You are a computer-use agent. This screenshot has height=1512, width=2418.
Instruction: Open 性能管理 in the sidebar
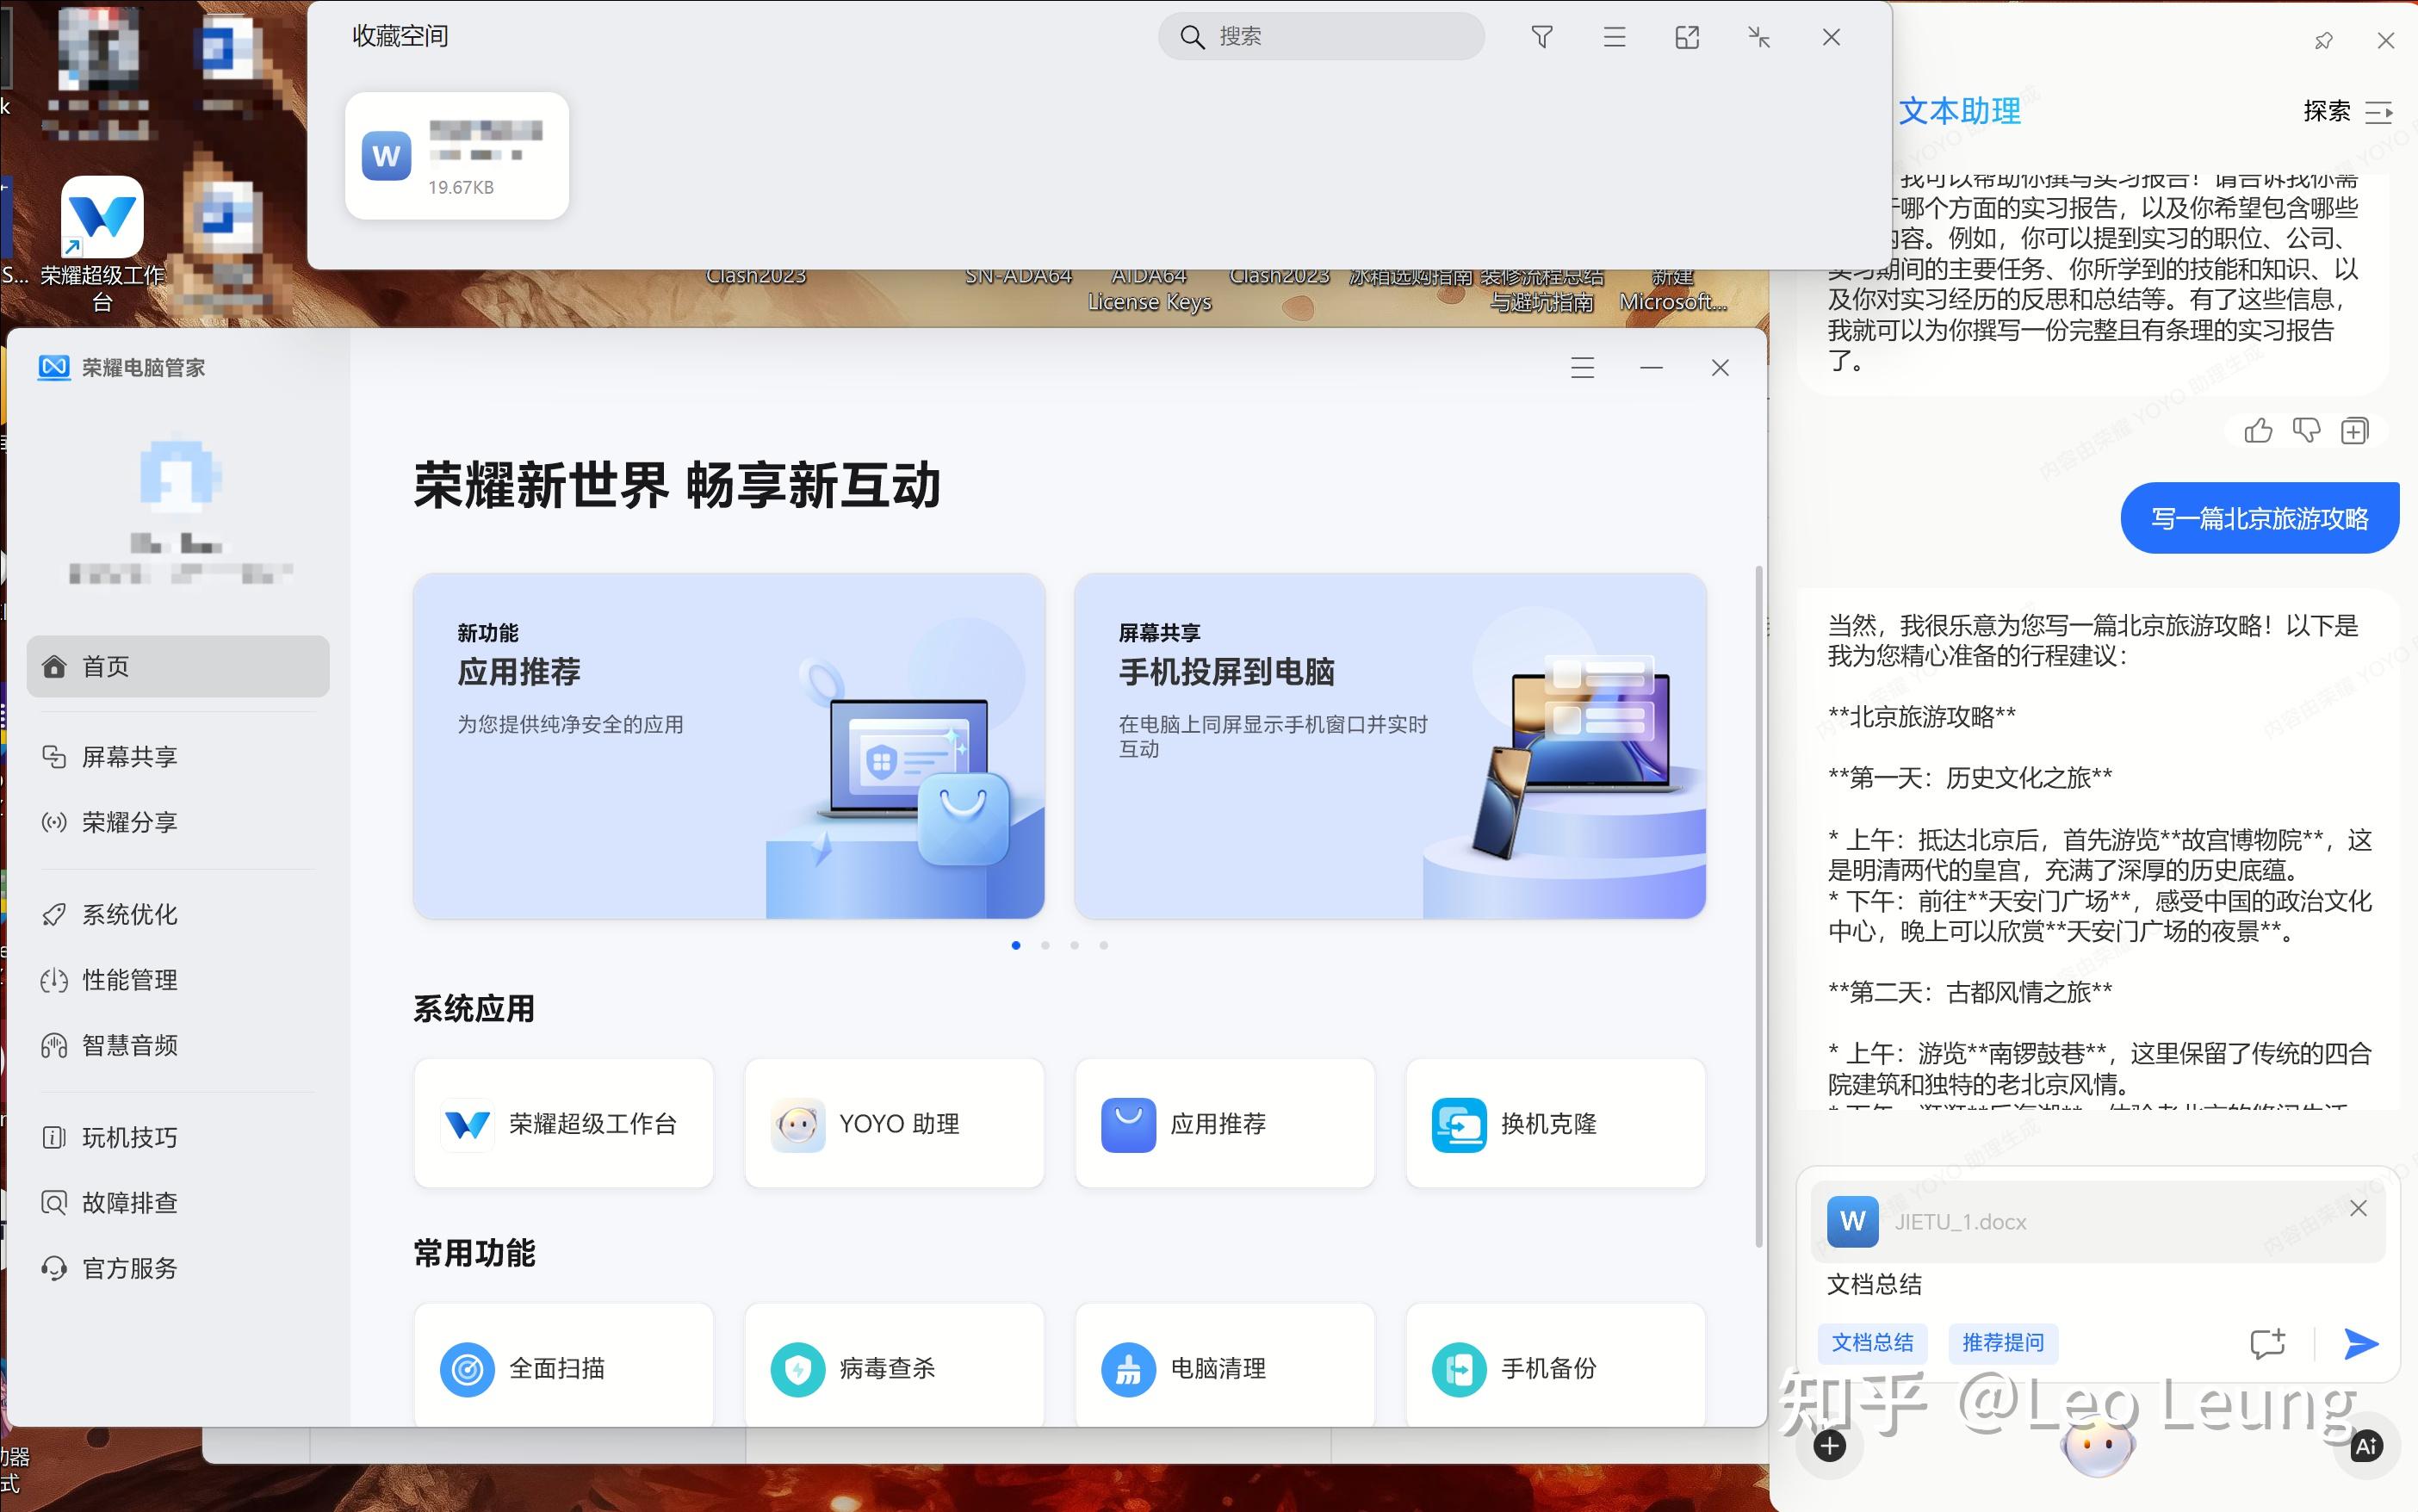coord(178,980)
